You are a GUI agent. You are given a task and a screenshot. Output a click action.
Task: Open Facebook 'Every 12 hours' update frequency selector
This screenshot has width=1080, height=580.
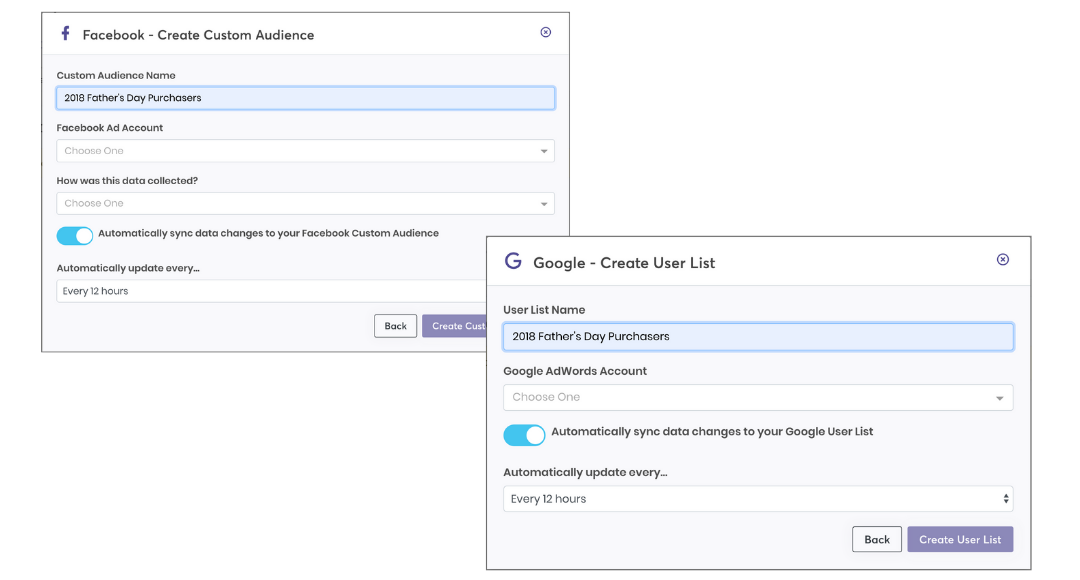click(271, 291)
